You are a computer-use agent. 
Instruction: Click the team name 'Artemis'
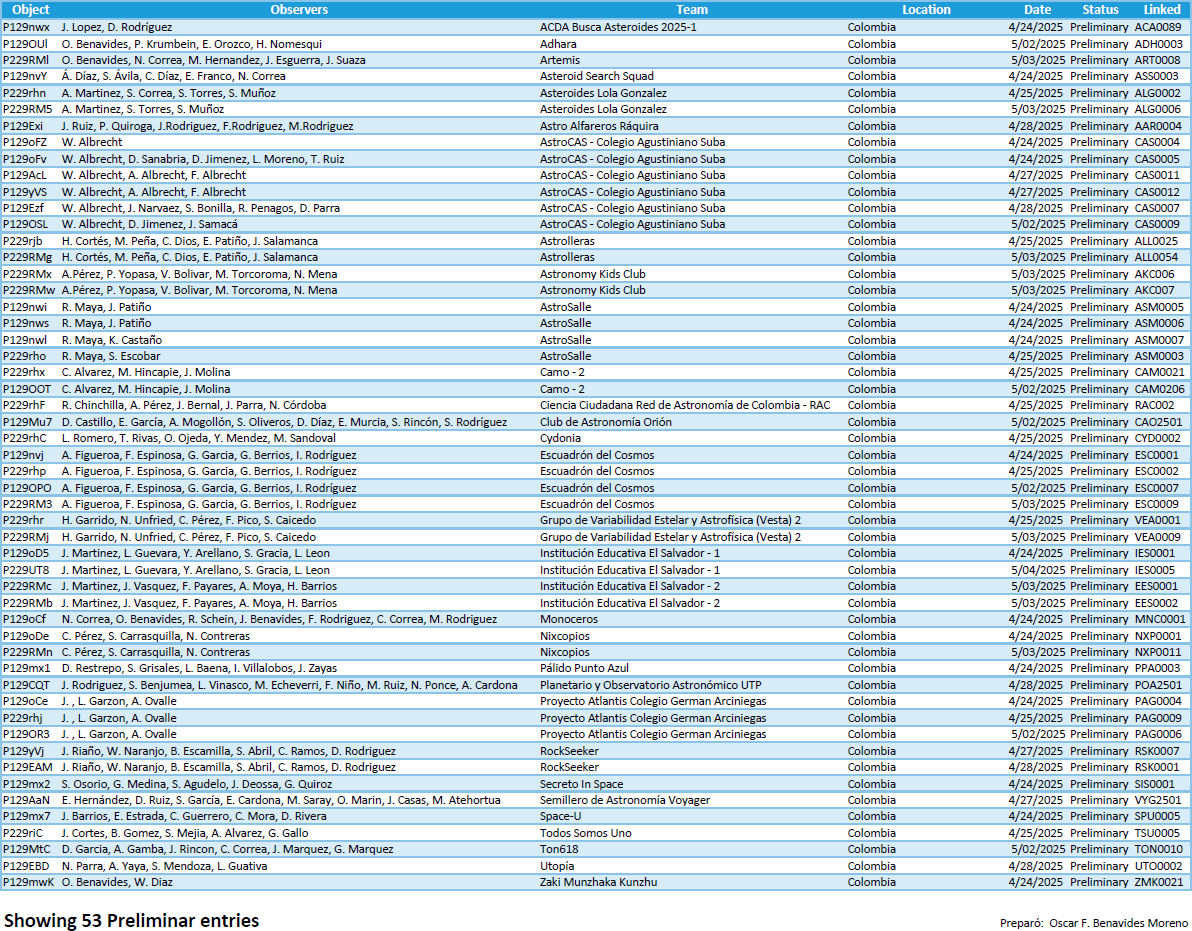click(560, 60)
